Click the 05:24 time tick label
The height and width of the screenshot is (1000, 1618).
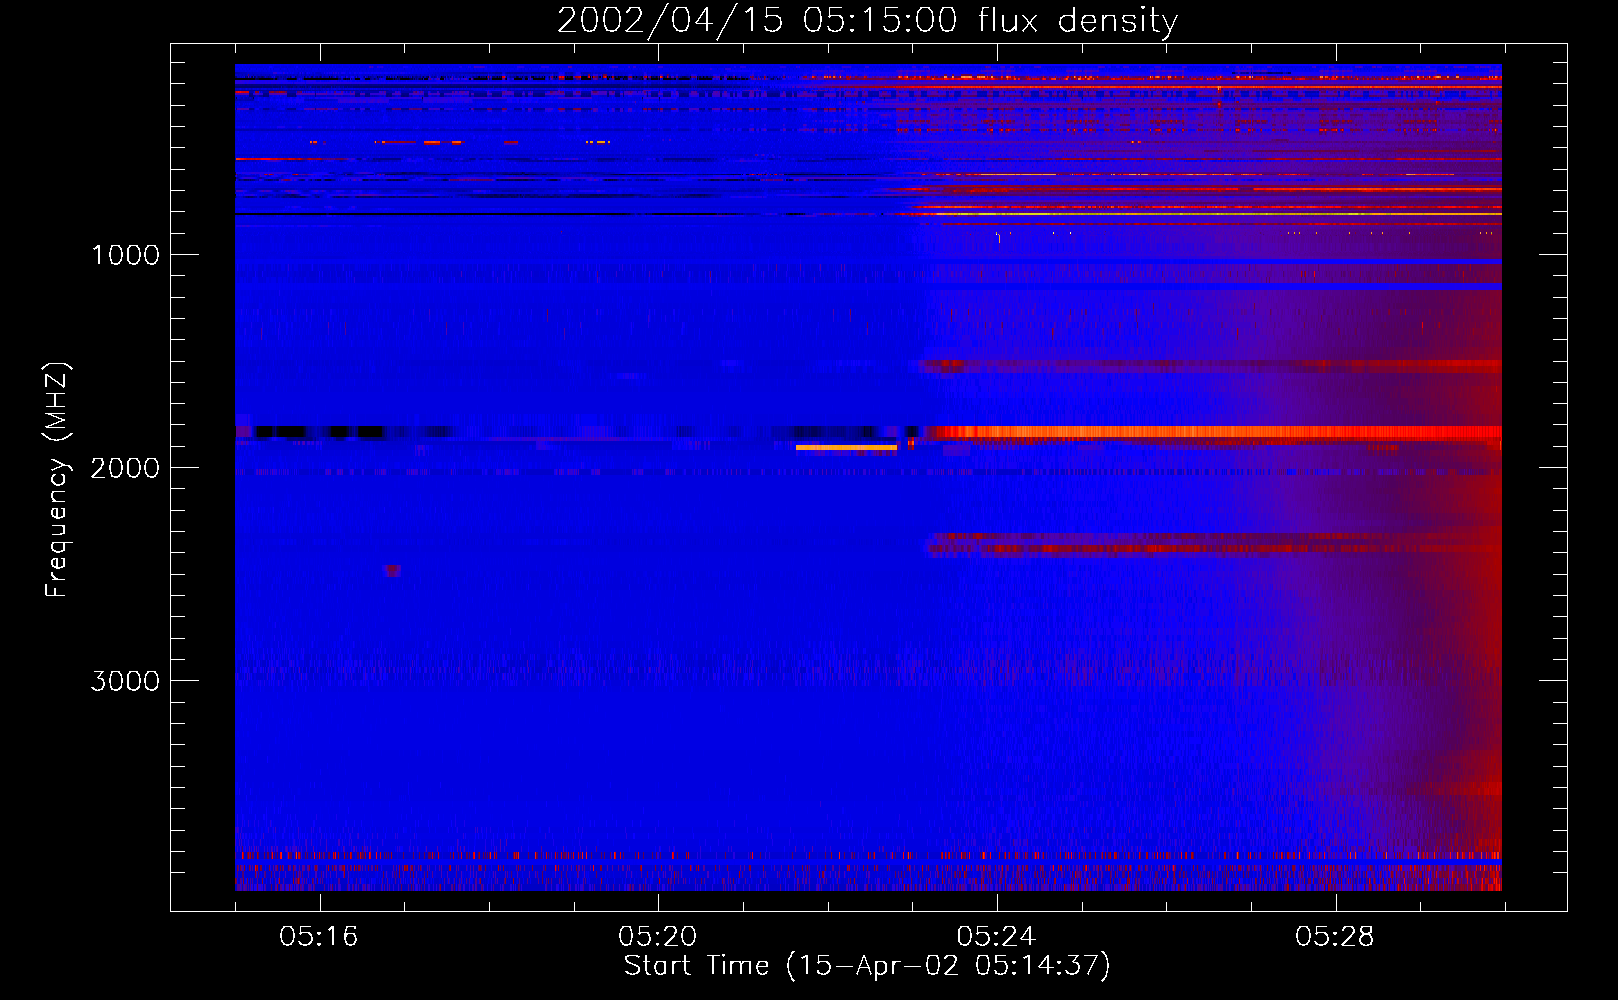pos(996,936)
